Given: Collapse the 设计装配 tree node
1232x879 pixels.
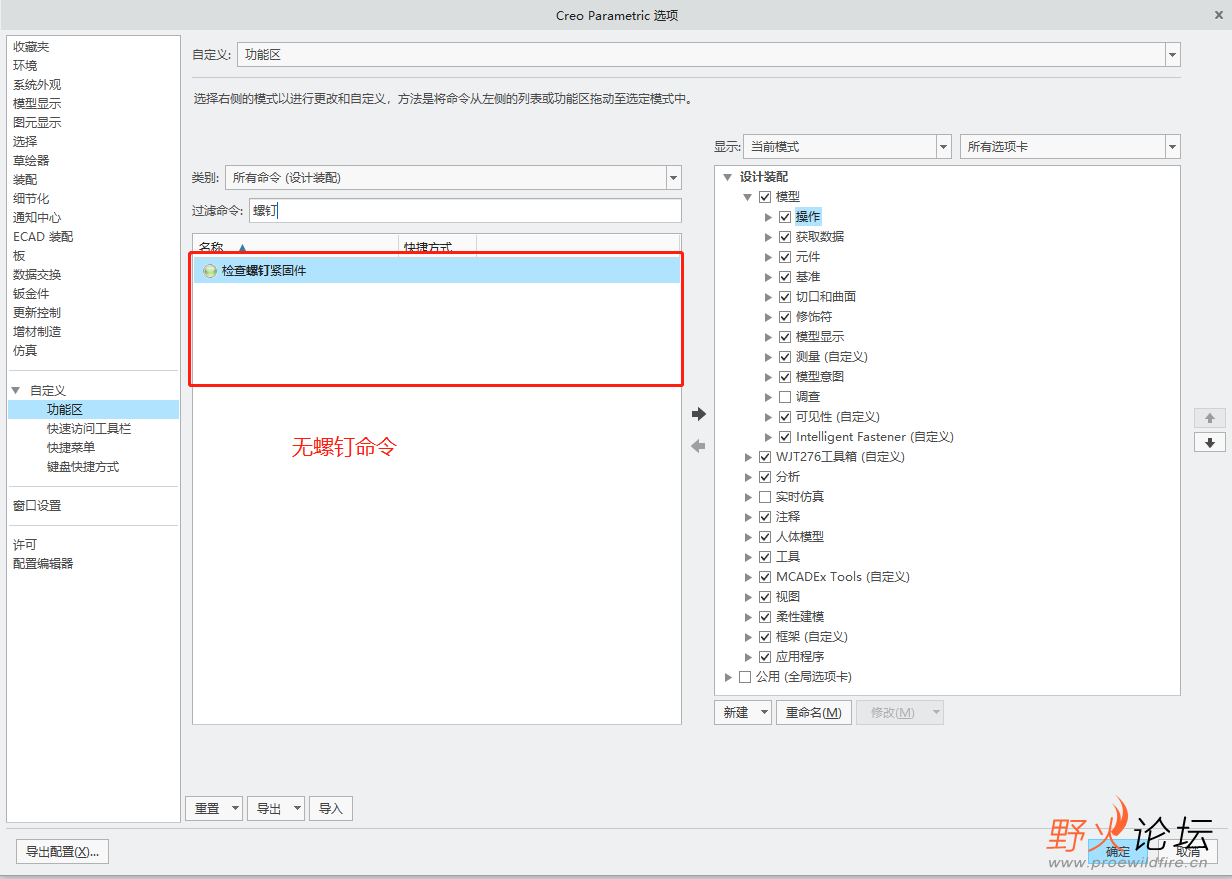Looking at the screenshot, I should click(x=728, y=177).
